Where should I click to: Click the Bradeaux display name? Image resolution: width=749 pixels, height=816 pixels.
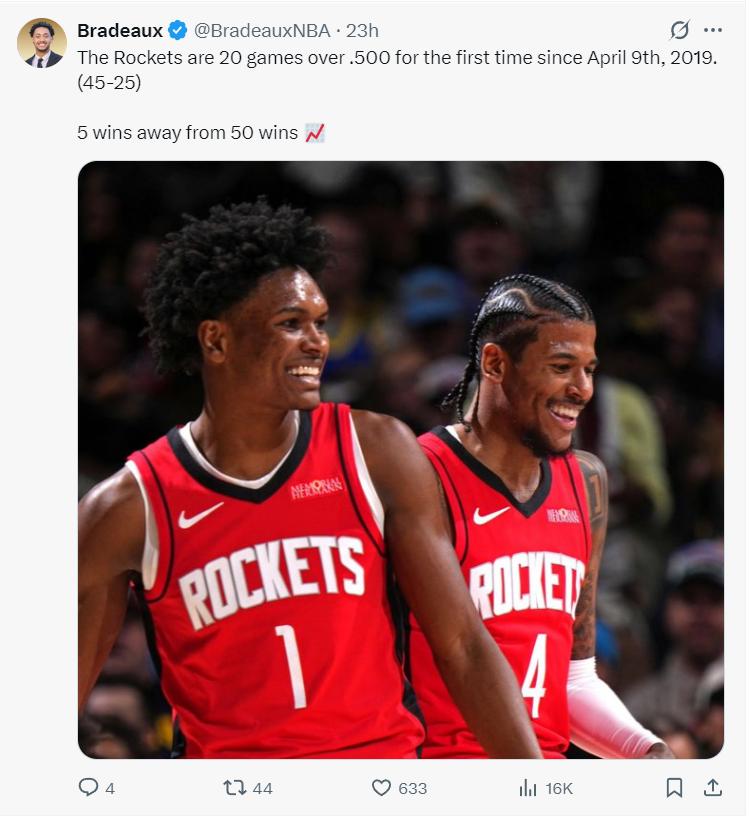[x=120, y=30]
